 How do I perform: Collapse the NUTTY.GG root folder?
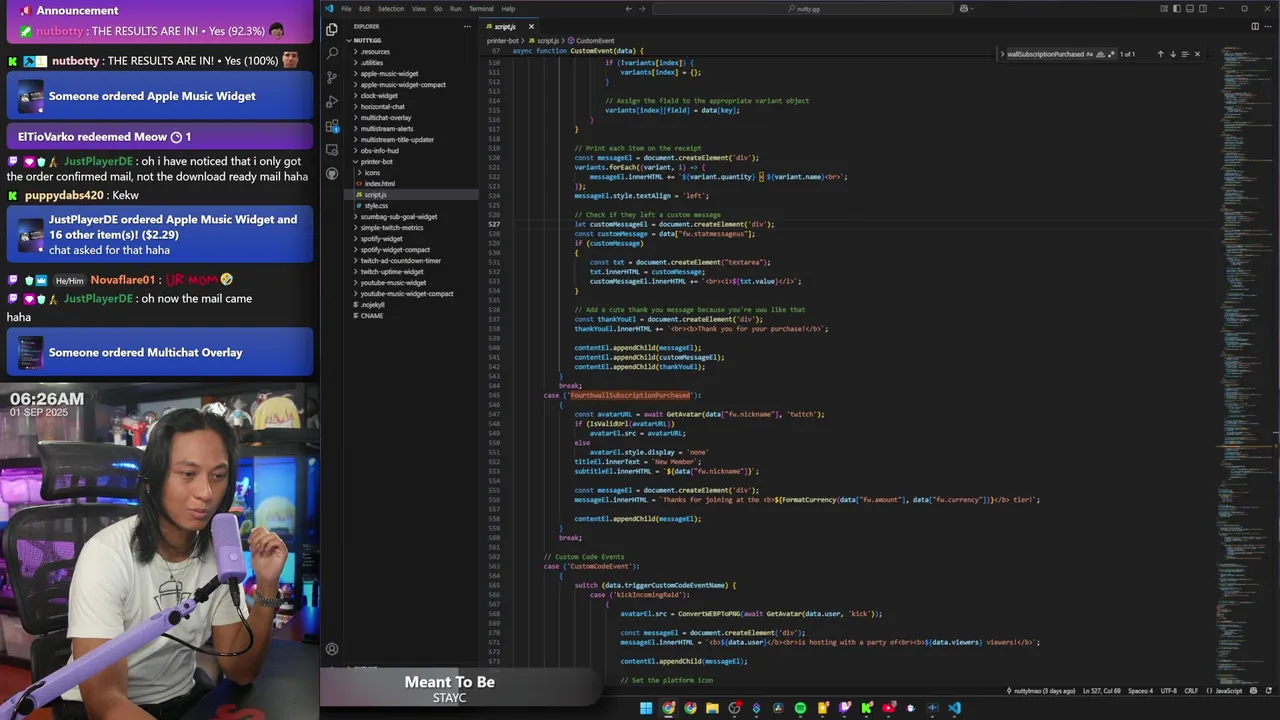click(367, 41)
